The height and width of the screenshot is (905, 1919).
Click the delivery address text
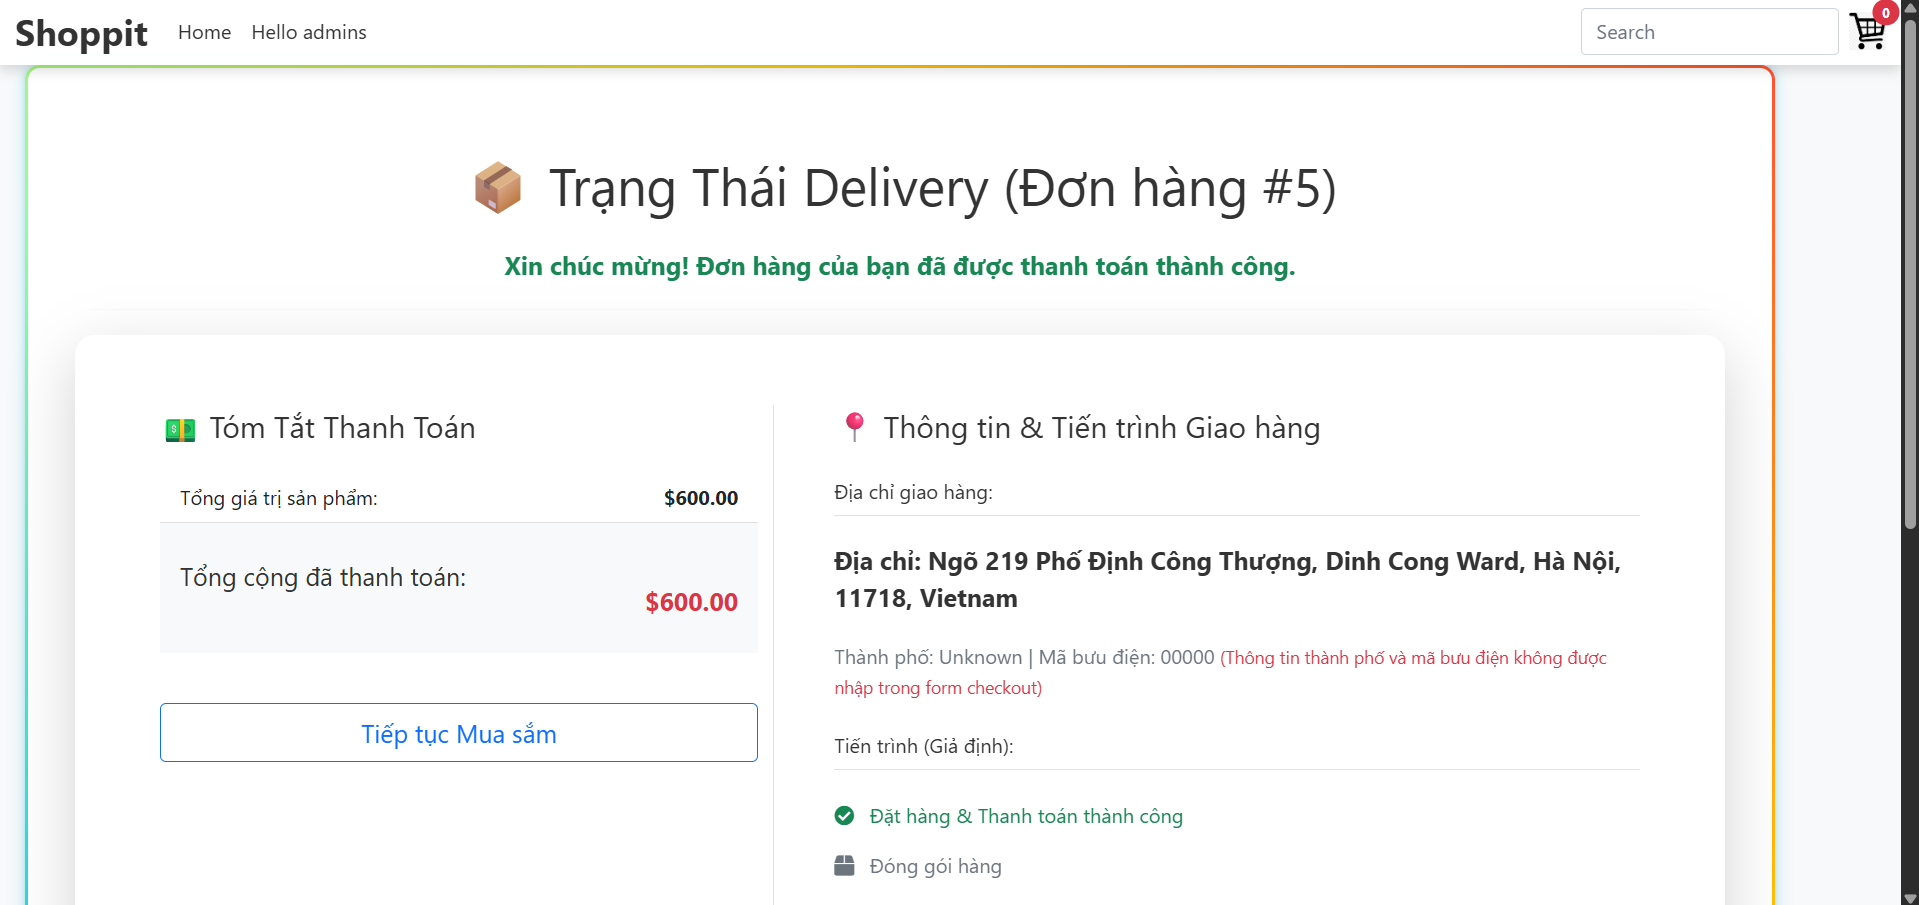(1227, 579)
